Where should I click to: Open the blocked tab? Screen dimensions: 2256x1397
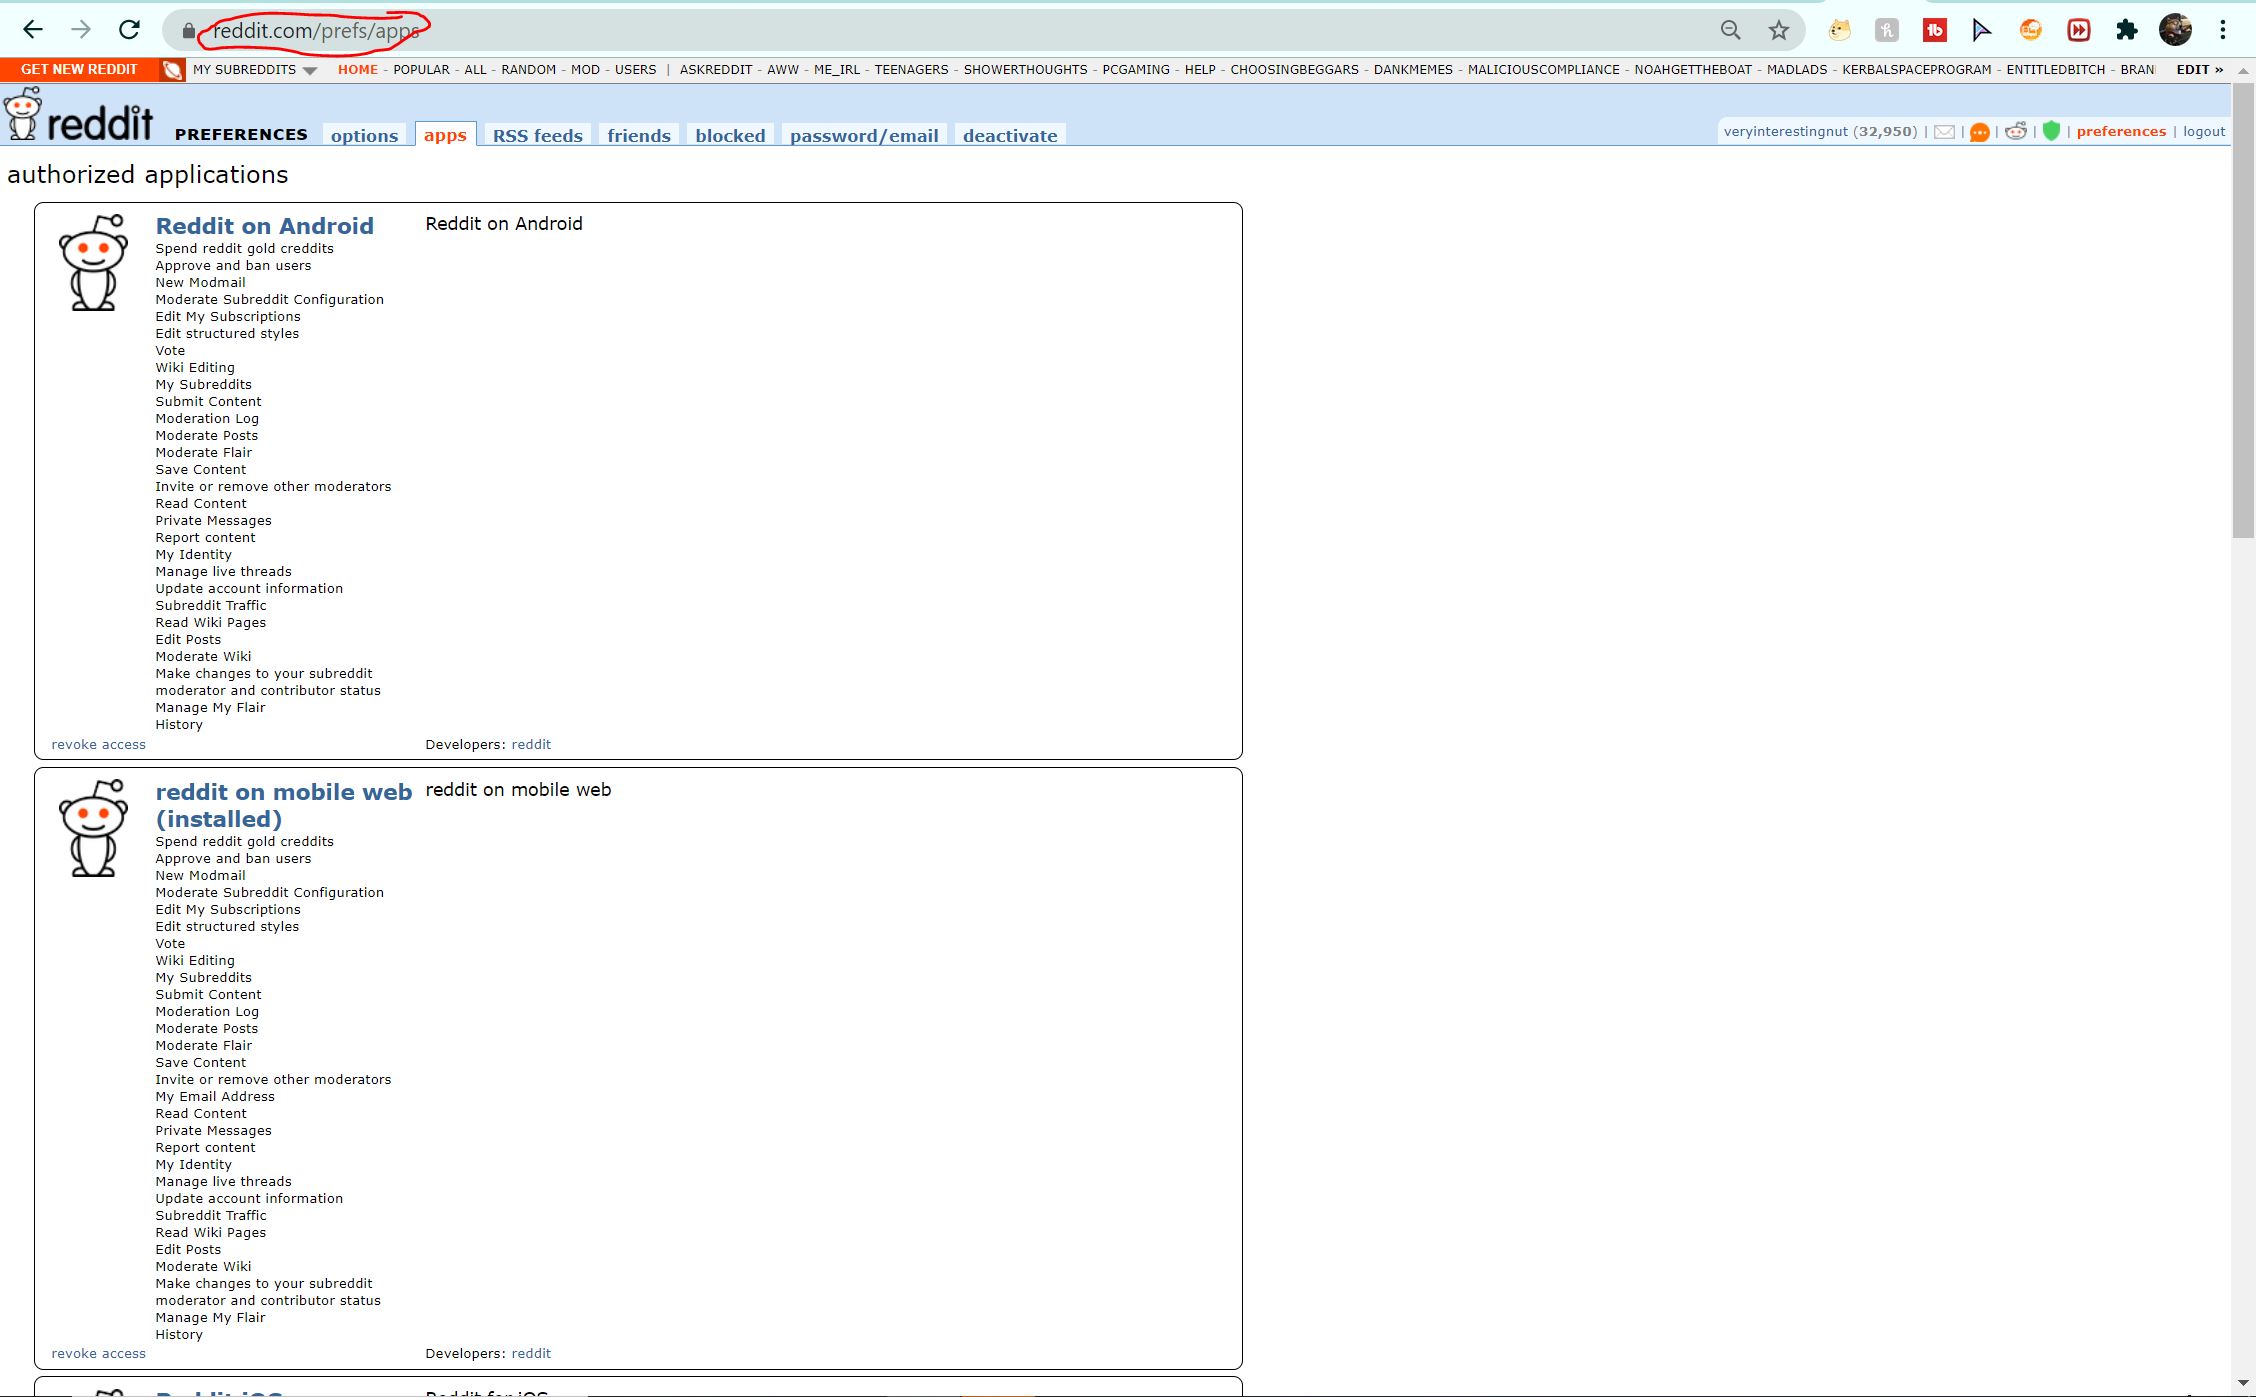[x=730, y=135]
